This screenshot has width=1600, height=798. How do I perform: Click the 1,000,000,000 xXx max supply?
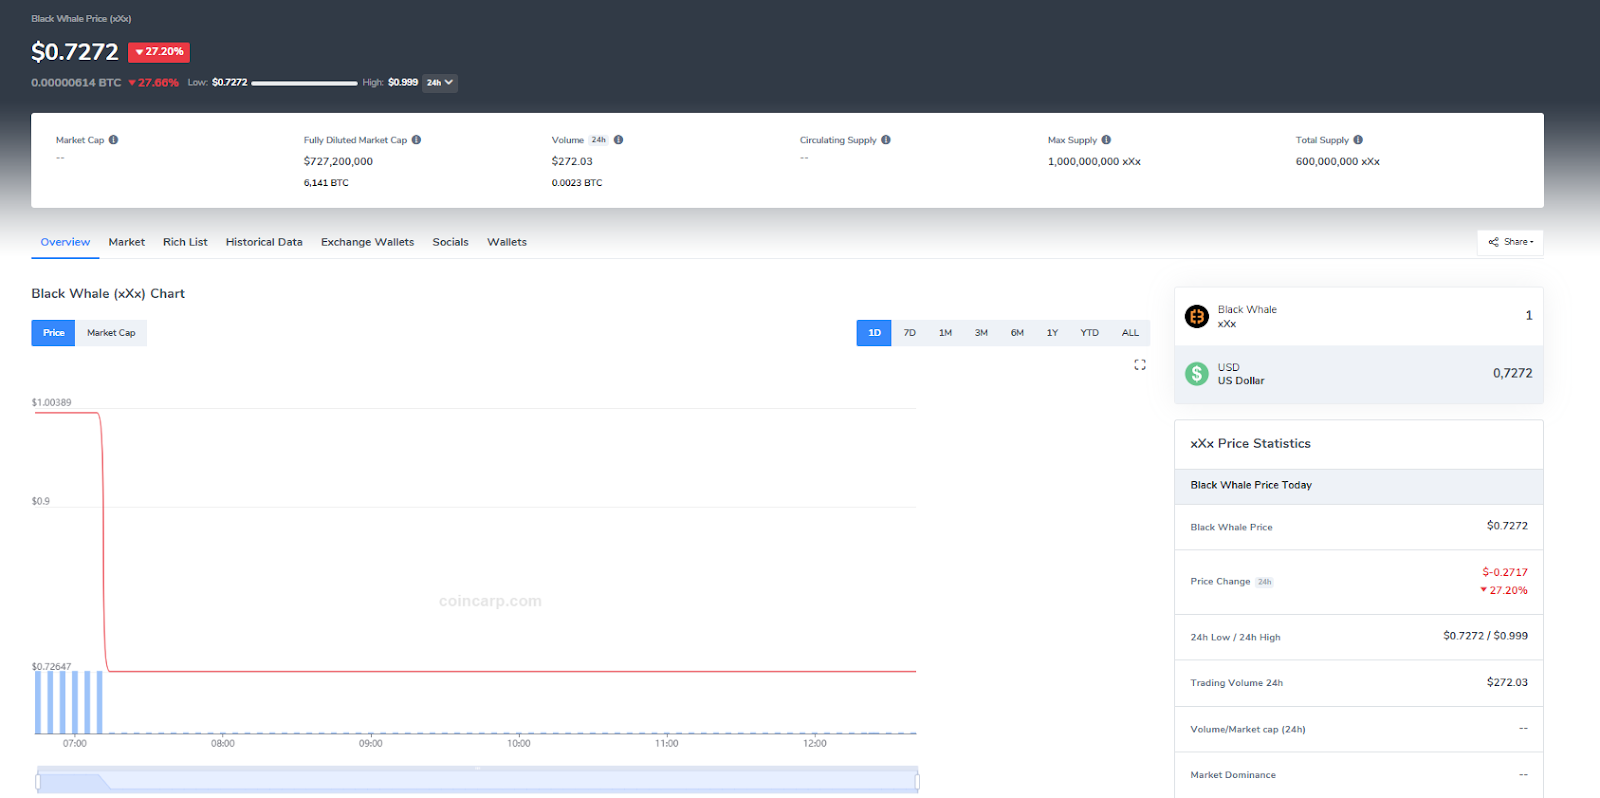pyautogui.click(x=1094, y=161)
